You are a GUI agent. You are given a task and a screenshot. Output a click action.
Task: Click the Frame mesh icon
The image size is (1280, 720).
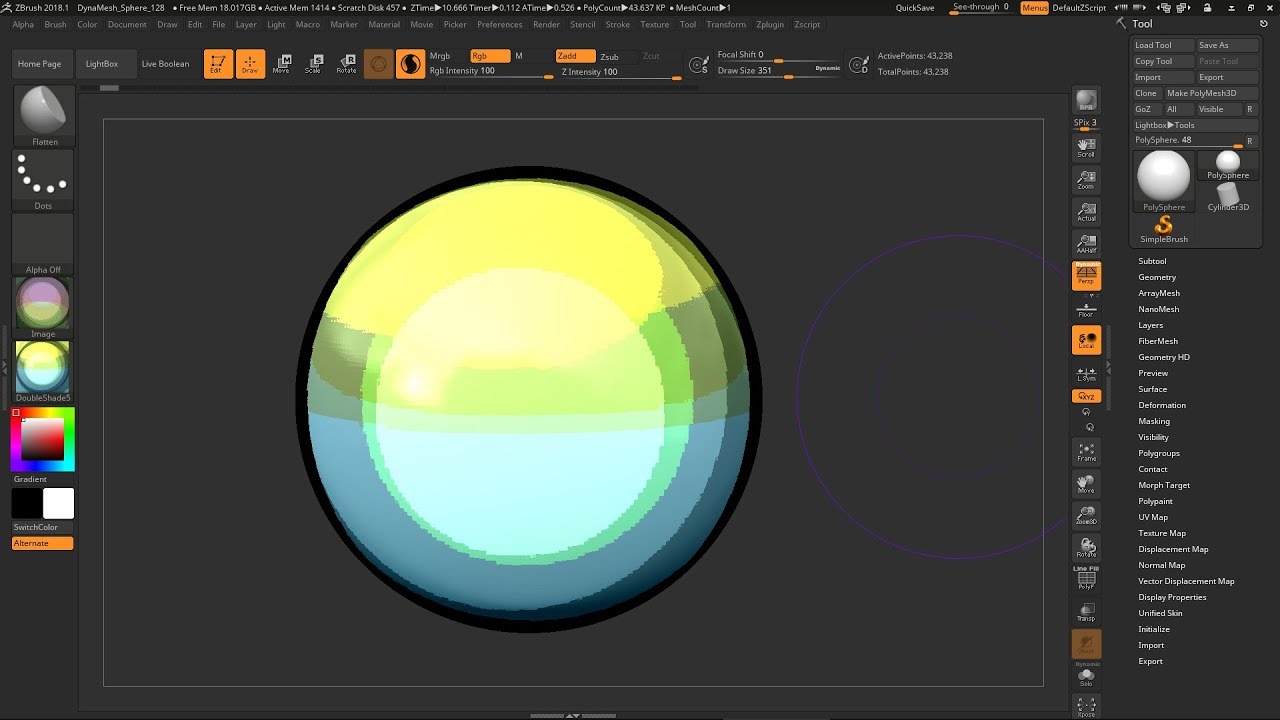coord(1086,452)
